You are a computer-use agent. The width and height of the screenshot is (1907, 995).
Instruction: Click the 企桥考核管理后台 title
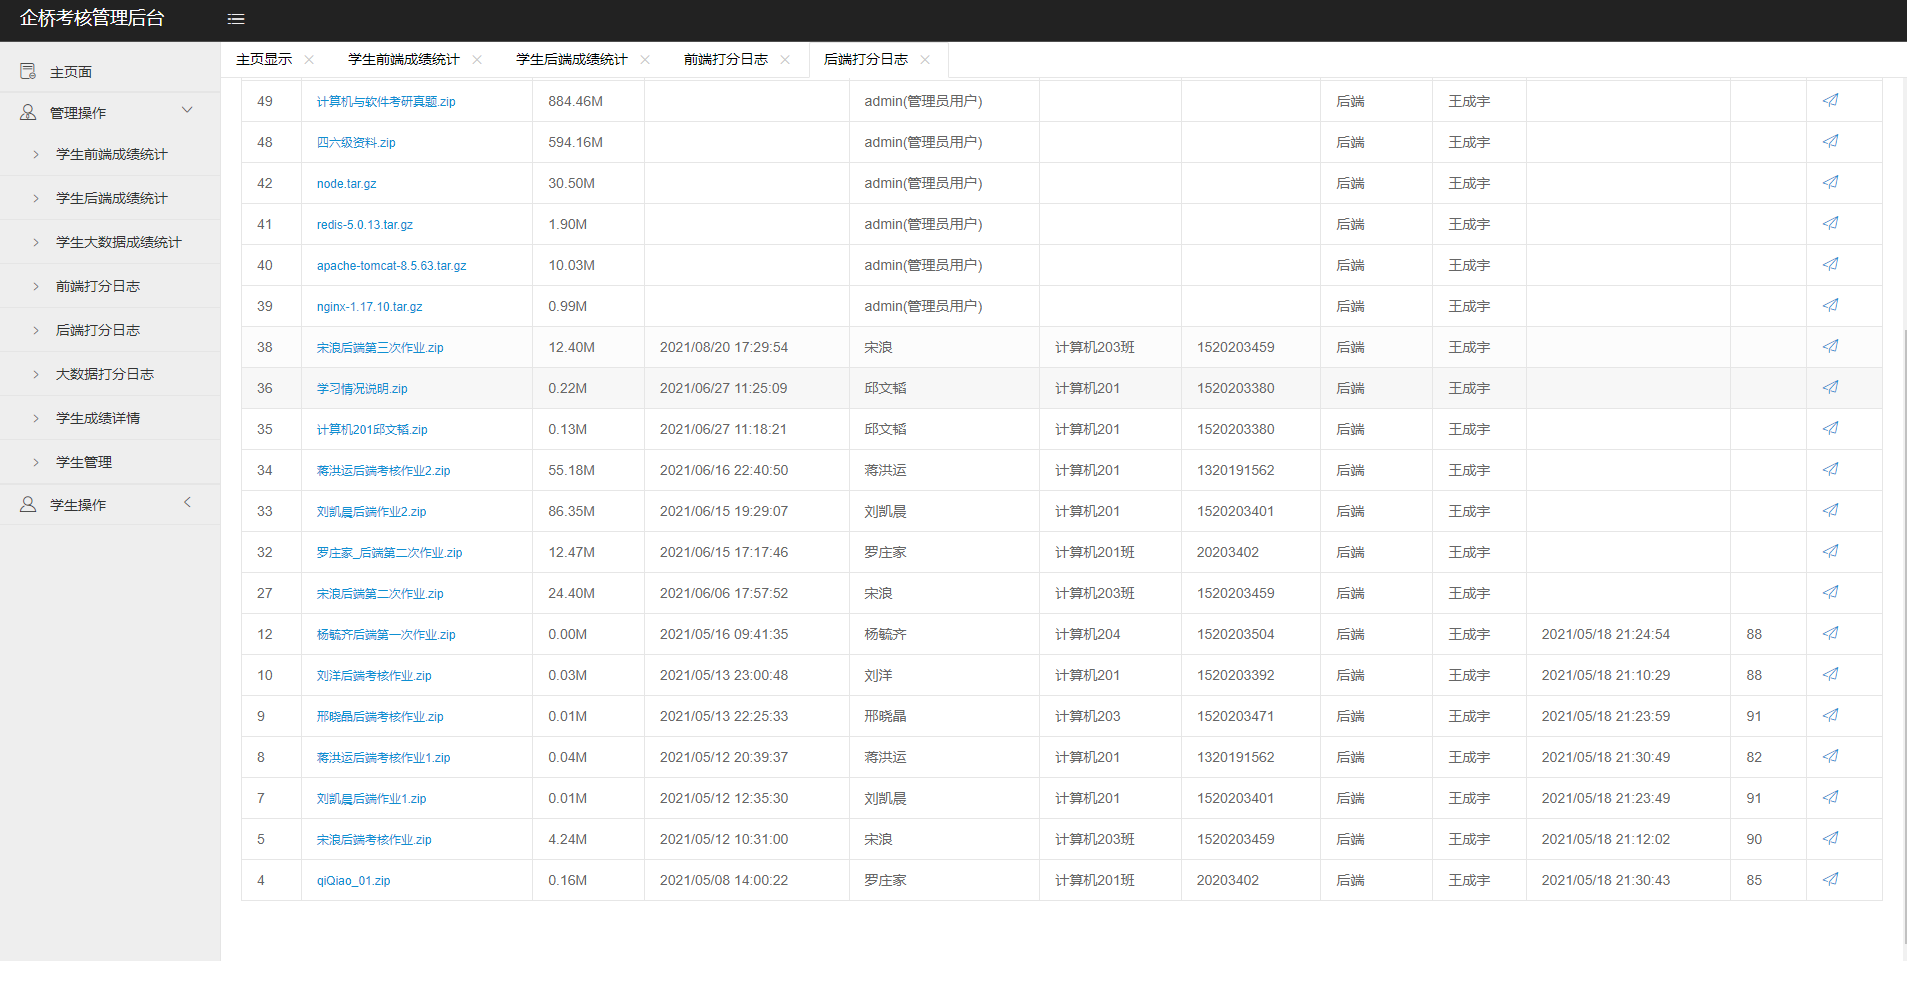coord(92,18)
